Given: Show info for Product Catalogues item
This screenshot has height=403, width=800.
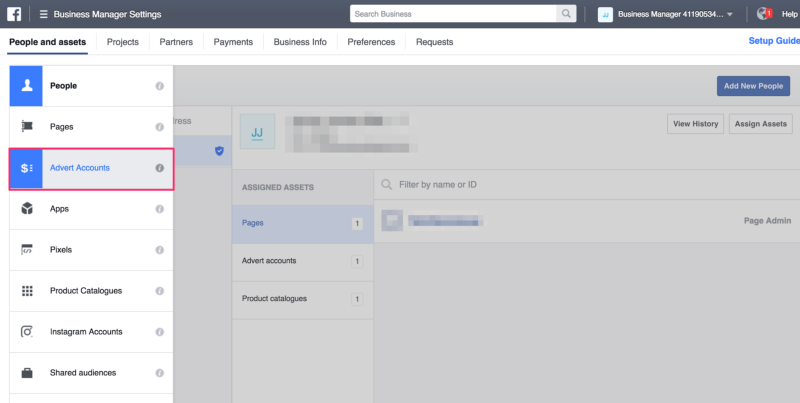Looking at the screenshot, I should (160, 291).
